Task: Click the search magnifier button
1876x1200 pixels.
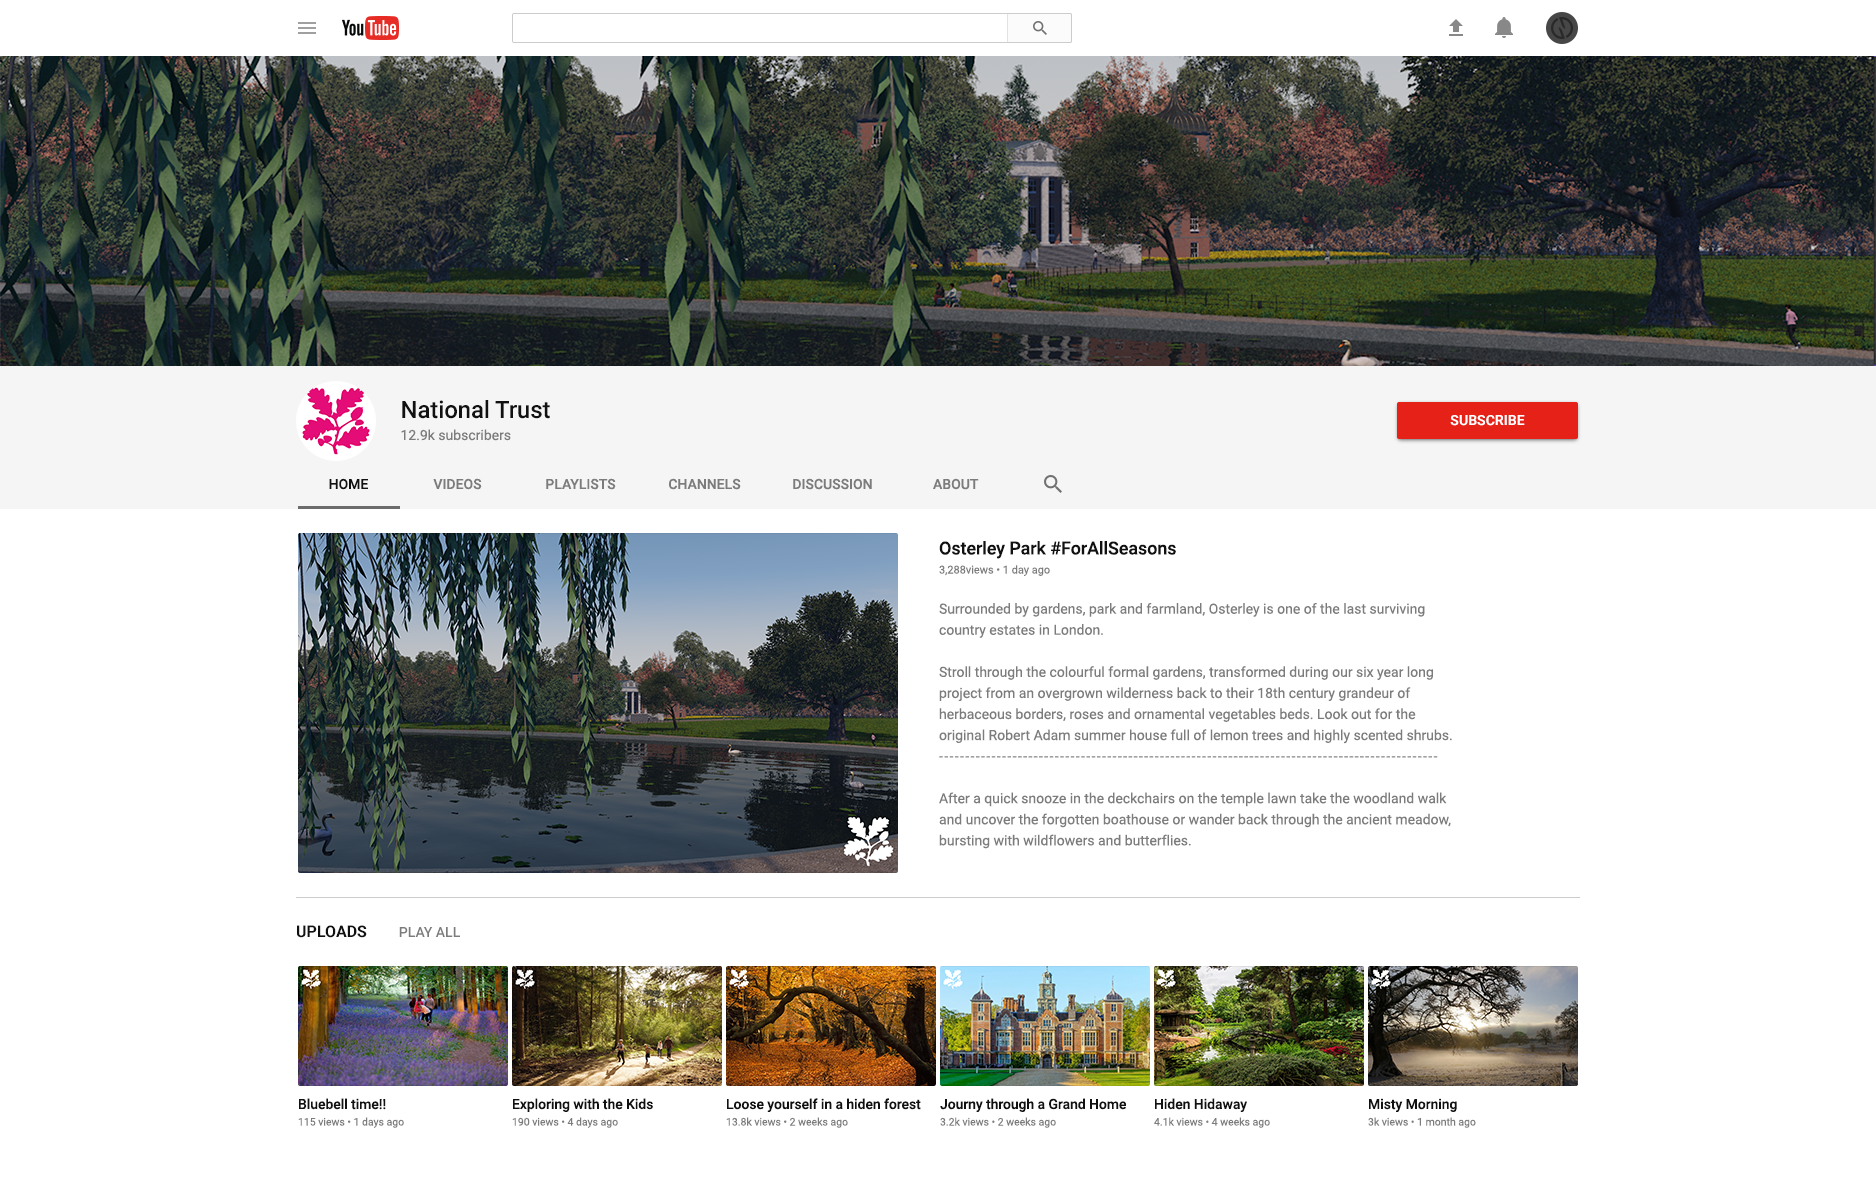Action: click(1039, 28)
